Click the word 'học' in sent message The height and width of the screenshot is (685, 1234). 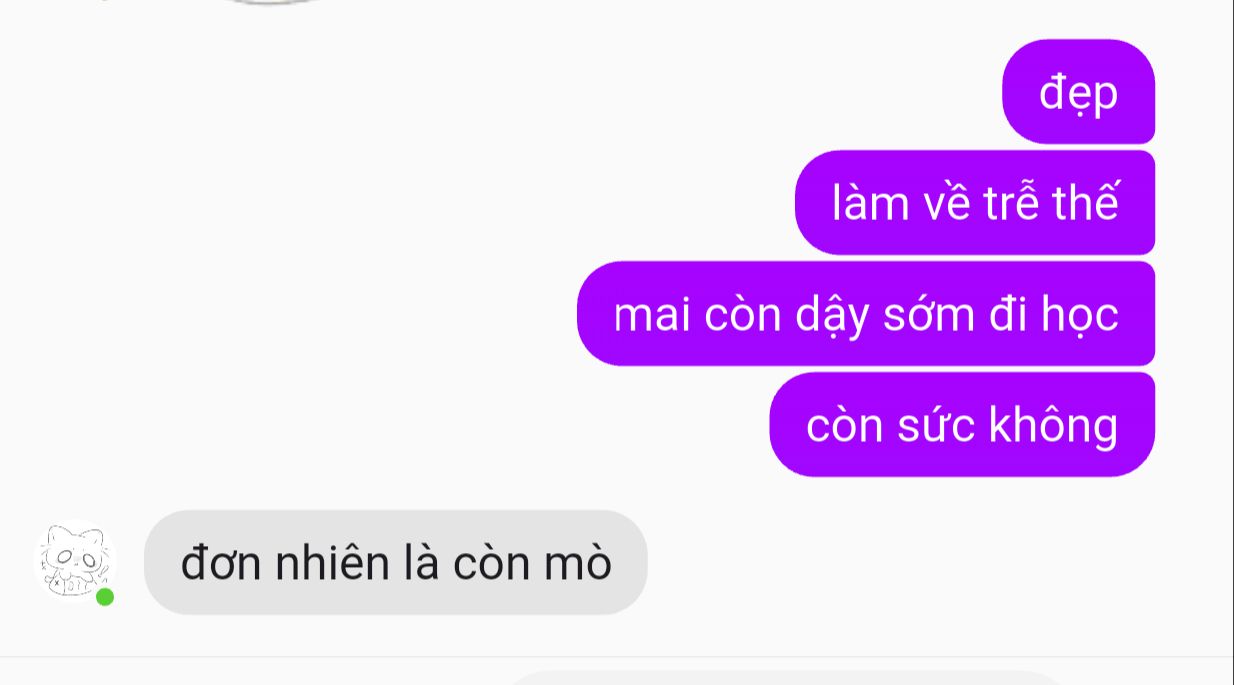click(x=1078, y=317)
